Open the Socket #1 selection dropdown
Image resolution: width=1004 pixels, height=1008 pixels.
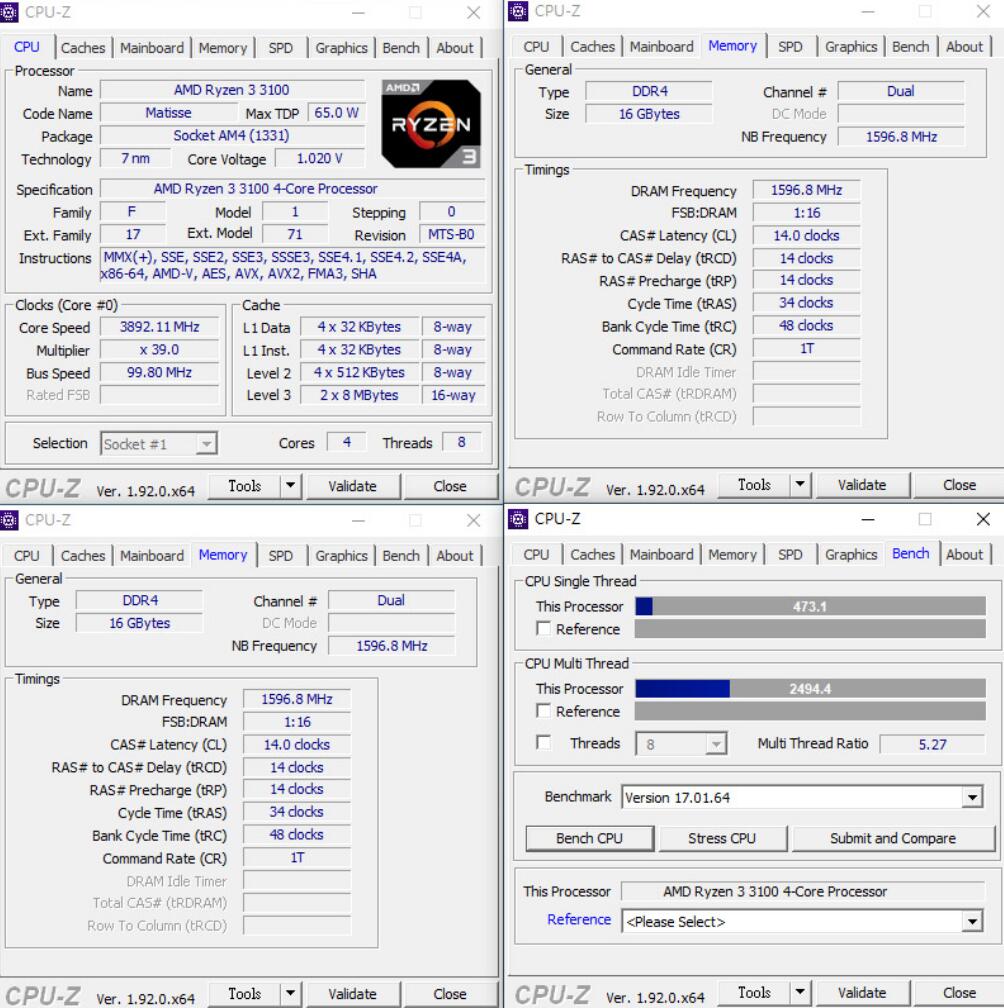206,444
